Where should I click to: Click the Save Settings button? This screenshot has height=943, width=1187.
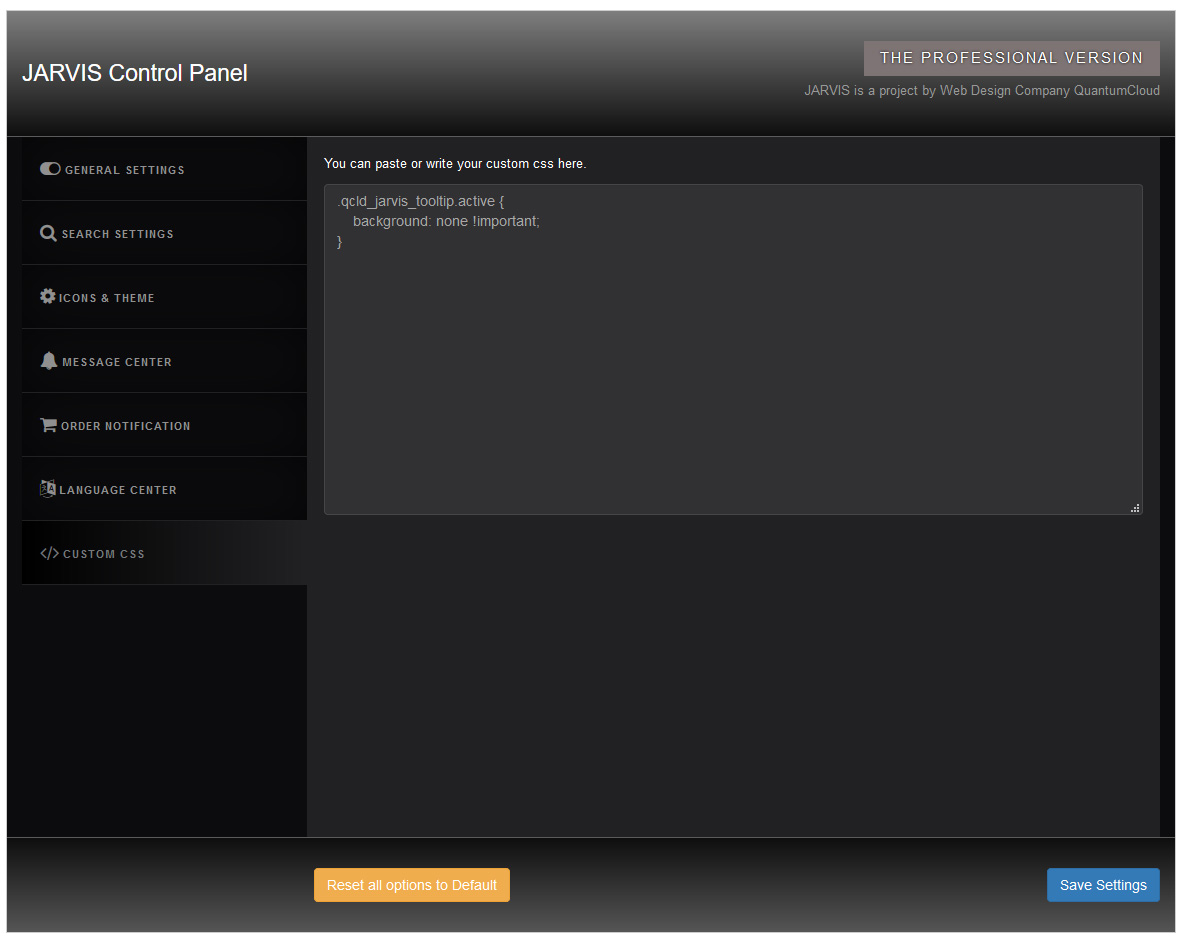pos(1103,885)
